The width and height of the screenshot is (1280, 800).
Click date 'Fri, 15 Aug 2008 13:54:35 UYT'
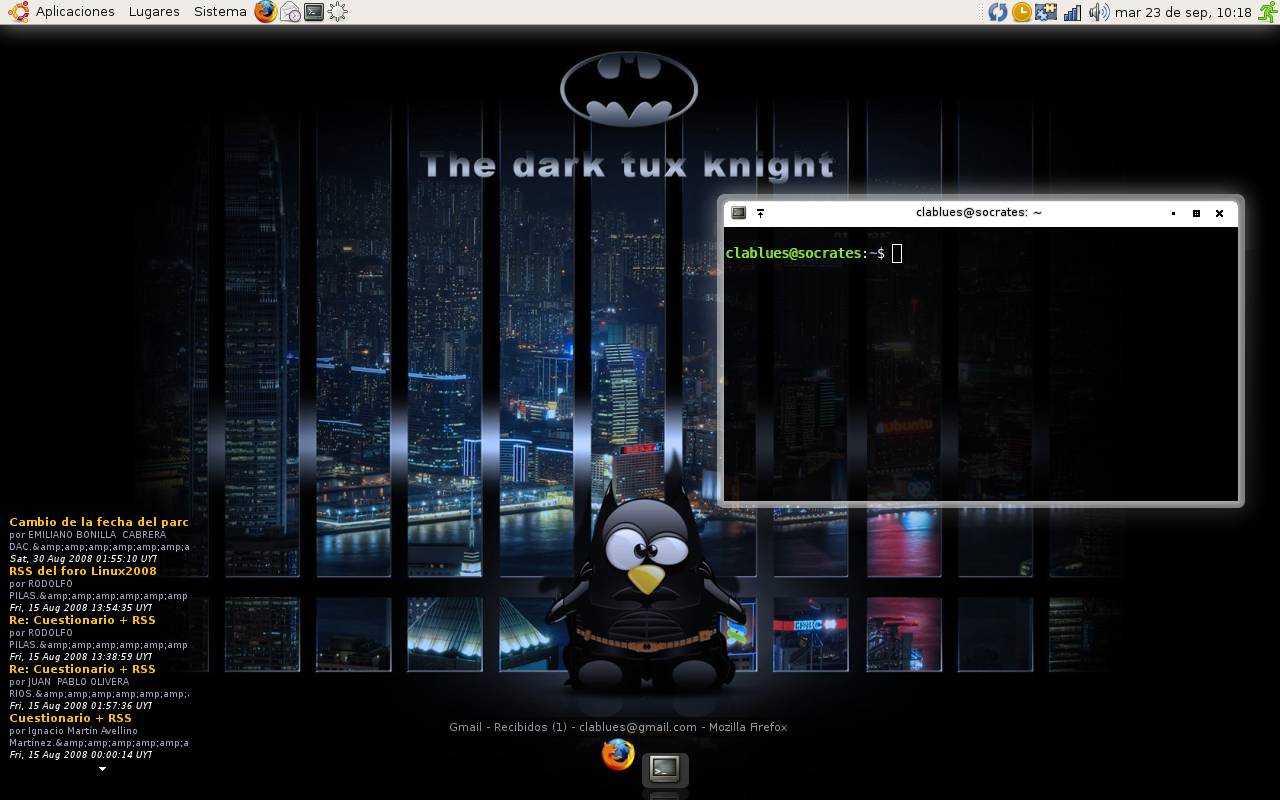pyautogui.click(x=81, y=608)
